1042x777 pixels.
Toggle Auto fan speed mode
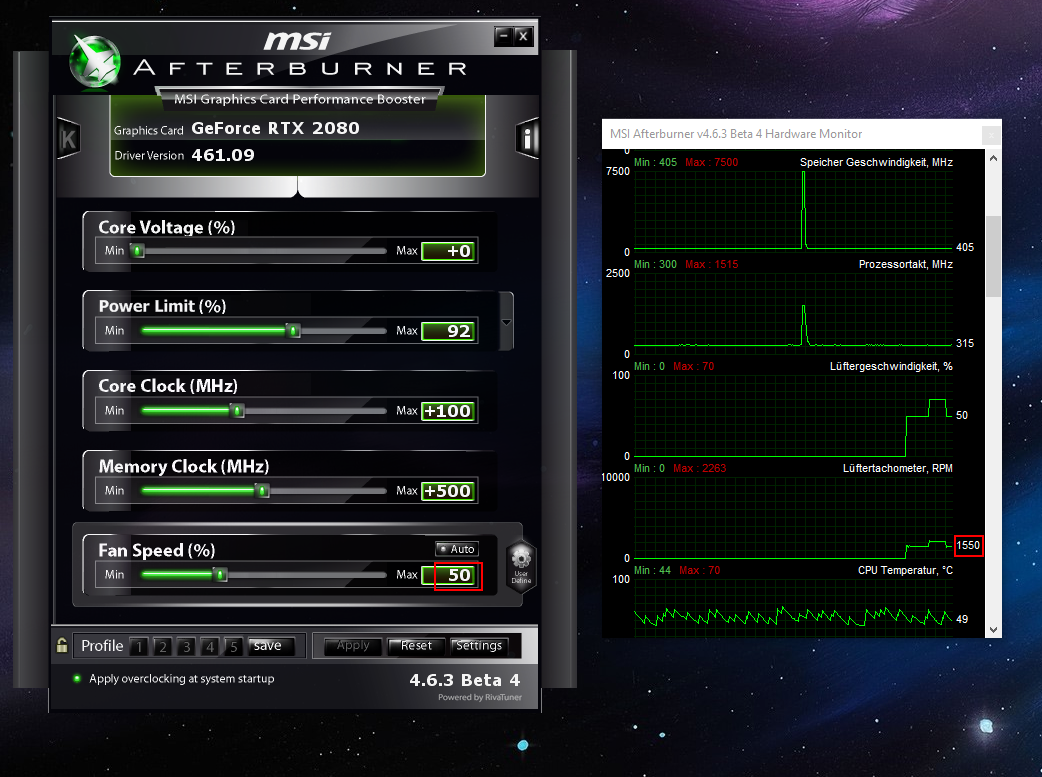[457, 549]
